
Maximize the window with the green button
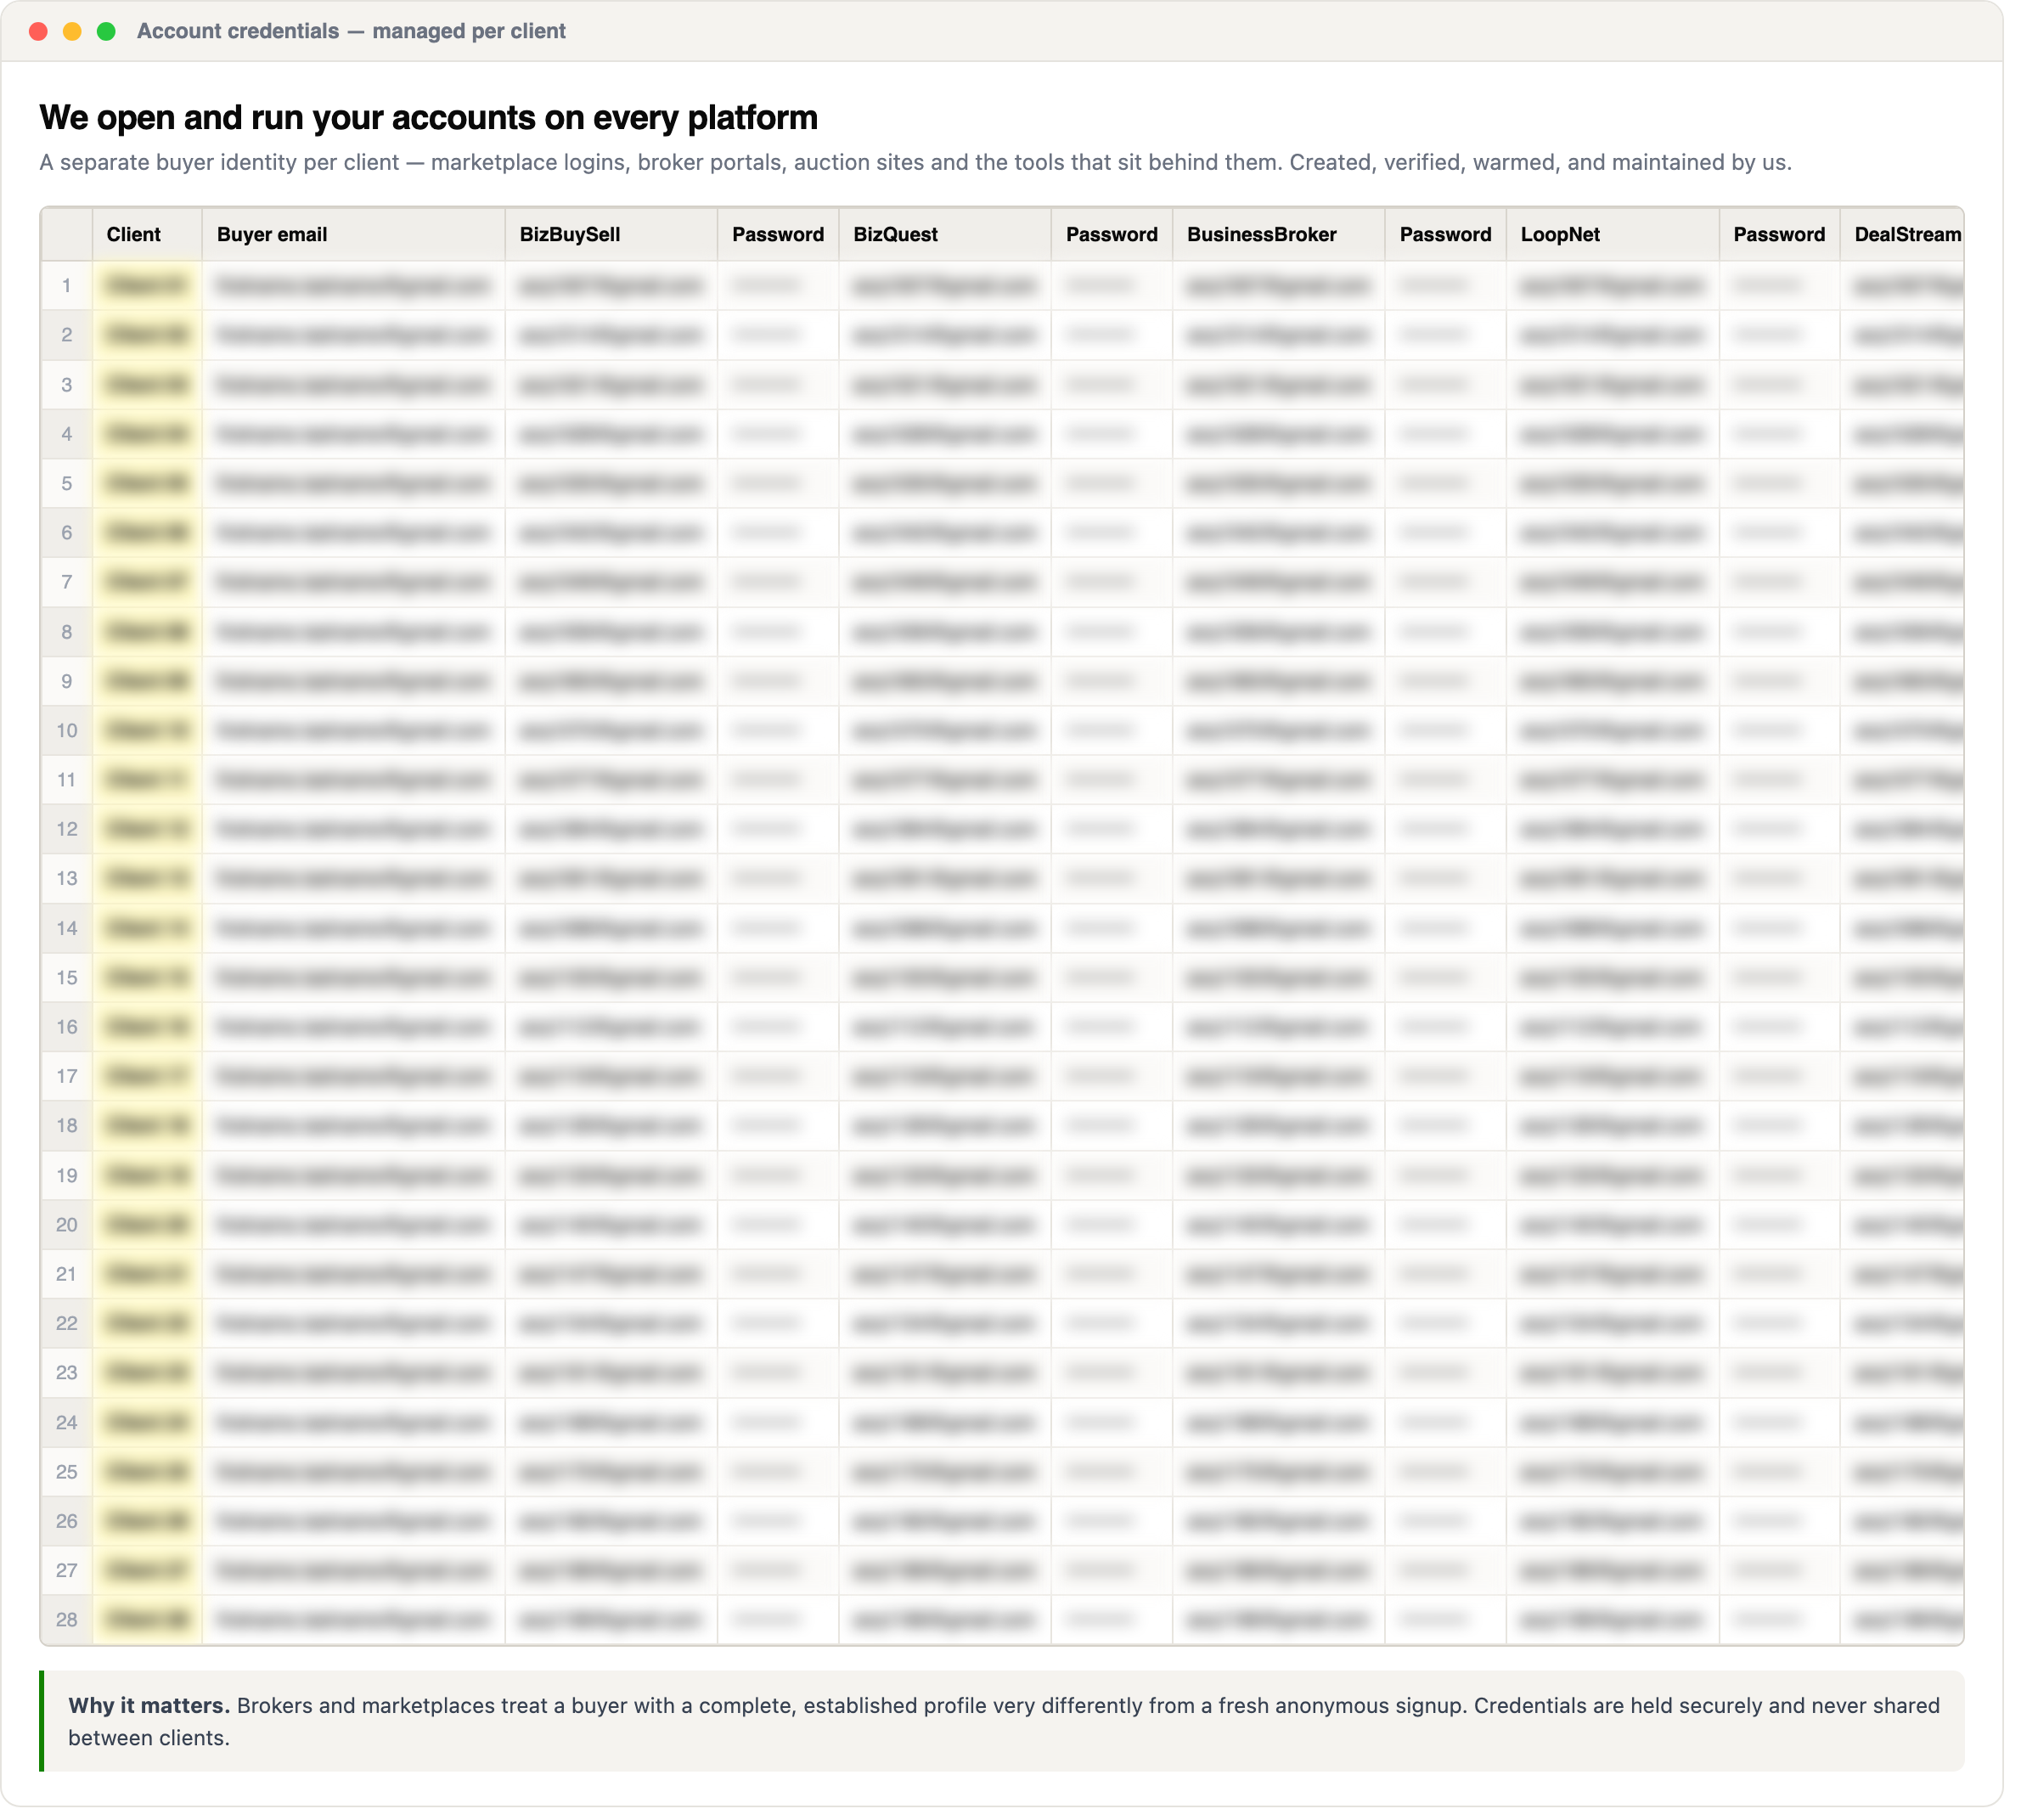point(106,31)
